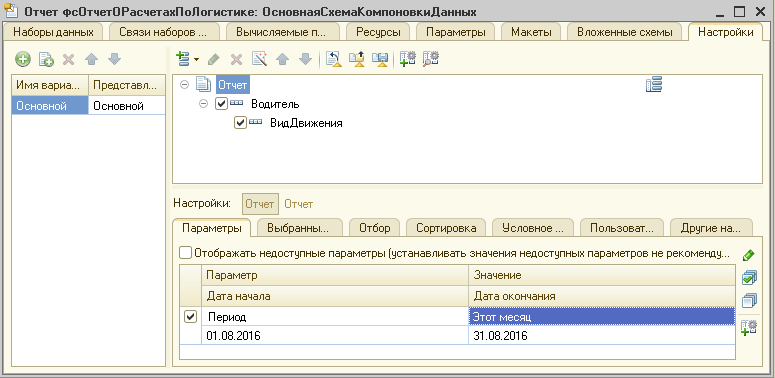Click the start date 01.08.2016 cell

(335, 336)
